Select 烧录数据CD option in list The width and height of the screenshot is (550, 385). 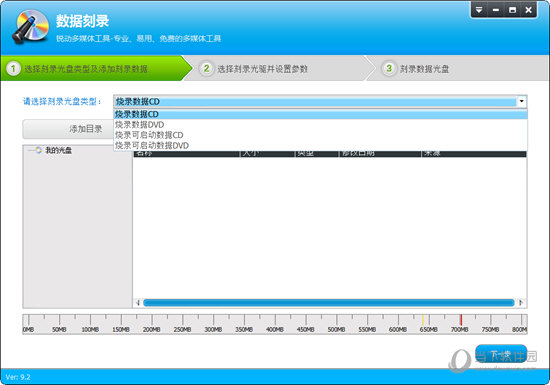coord(320,114)
